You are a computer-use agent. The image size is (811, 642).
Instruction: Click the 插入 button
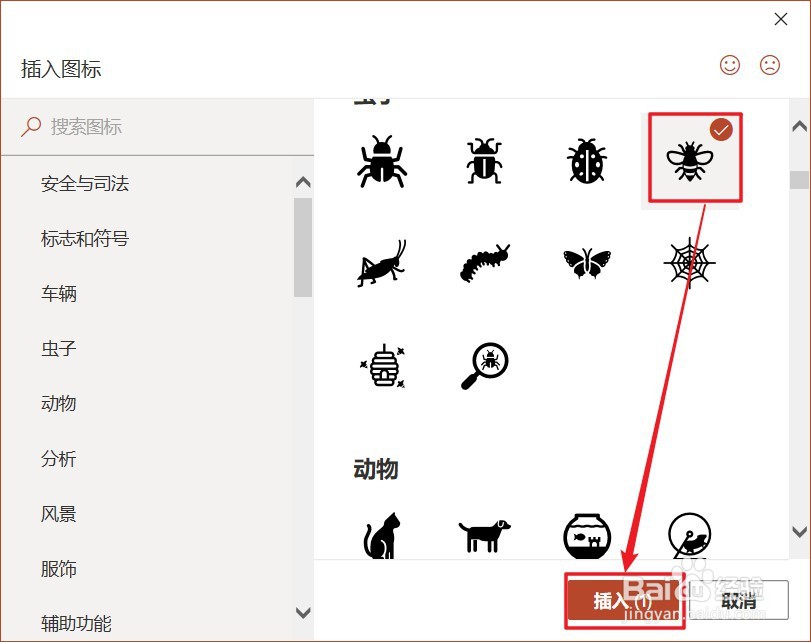(624, 601)
